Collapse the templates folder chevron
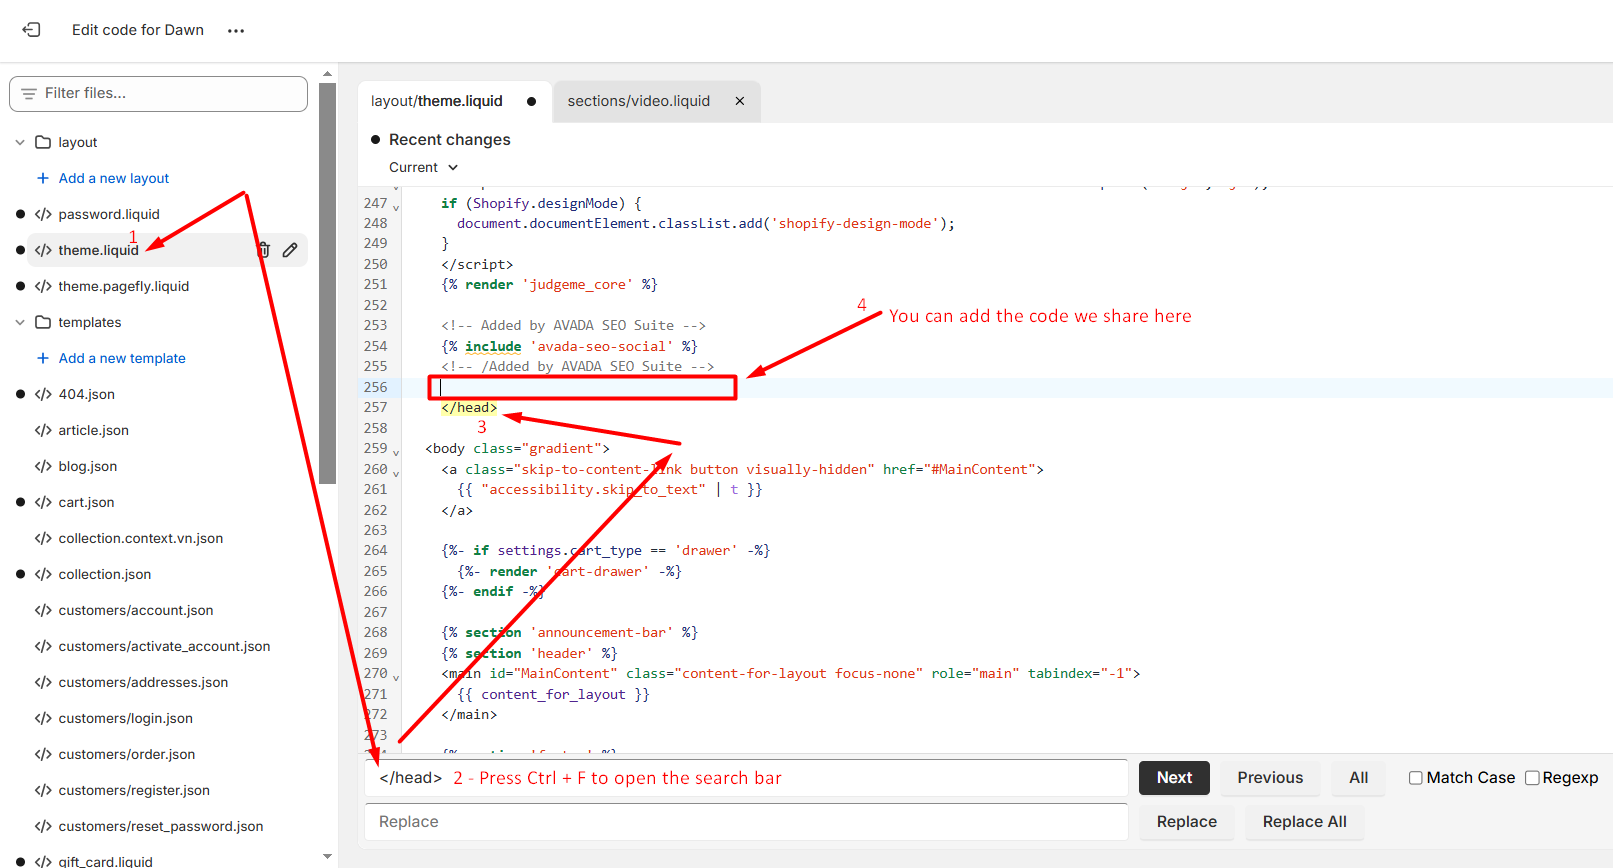 (20, 322)
